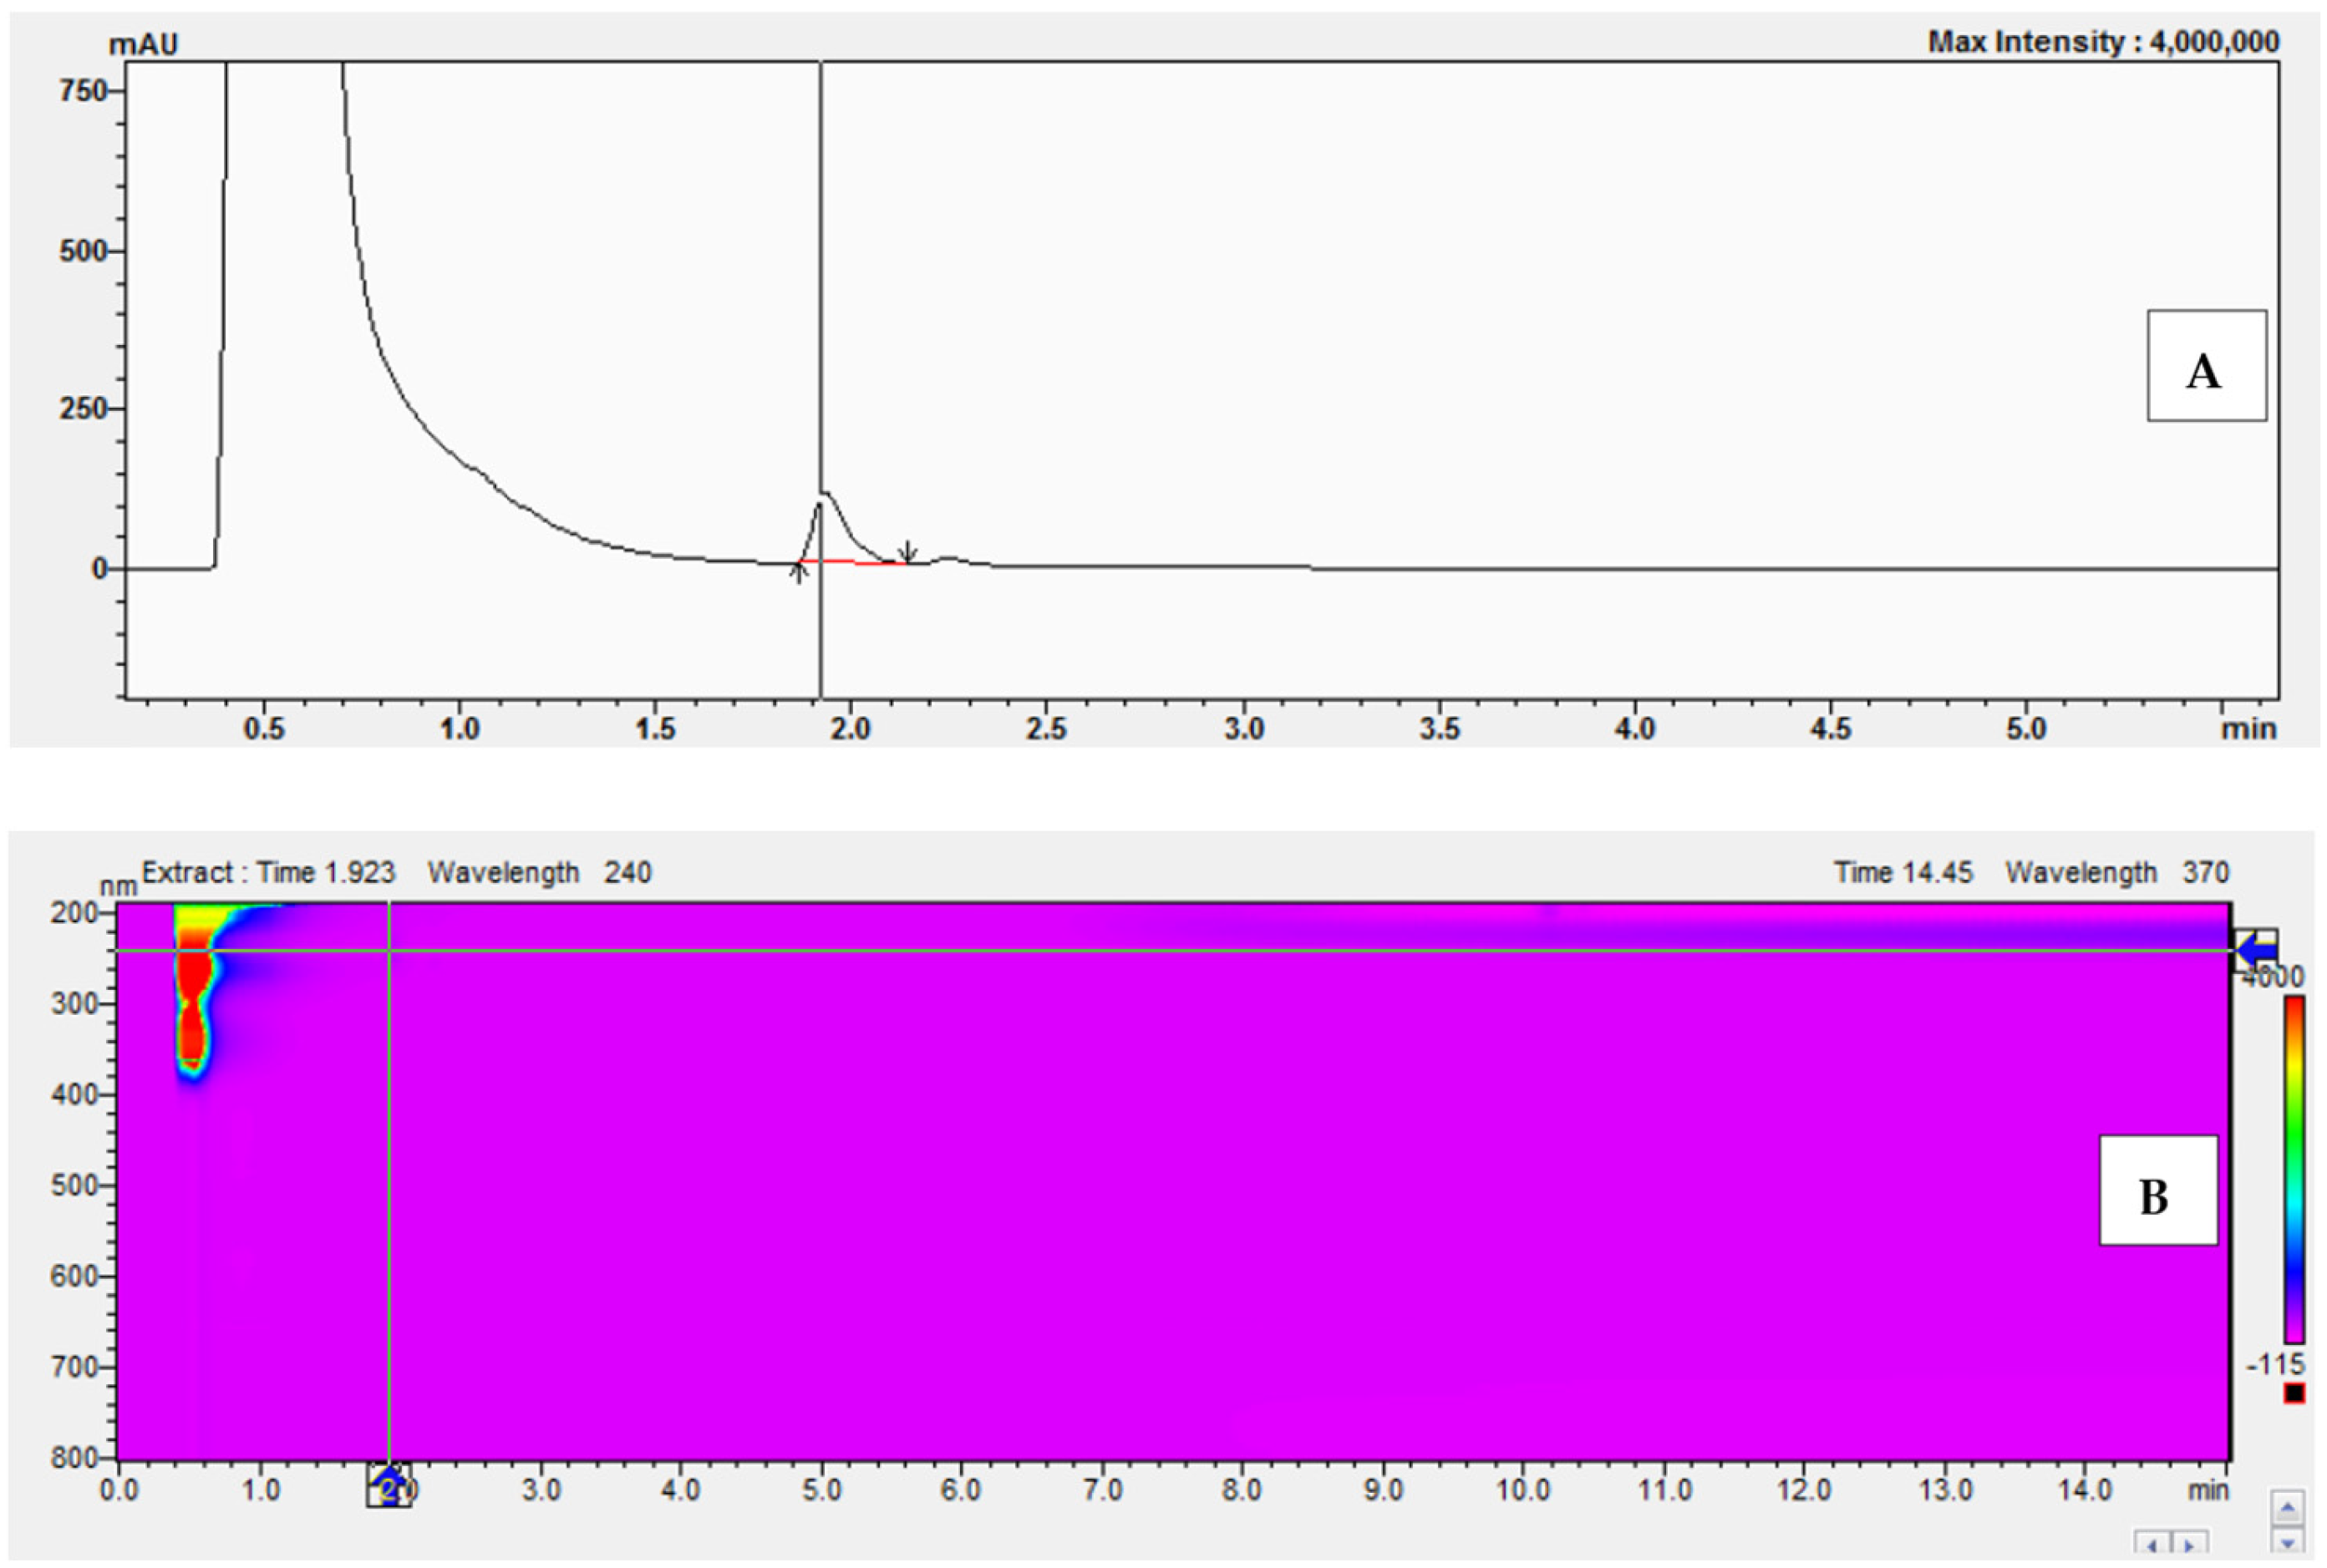Screen dimensions: 2327x1568
Task: Click the blue time cursor arrow below contour plot
Action: coord(389,1484)
